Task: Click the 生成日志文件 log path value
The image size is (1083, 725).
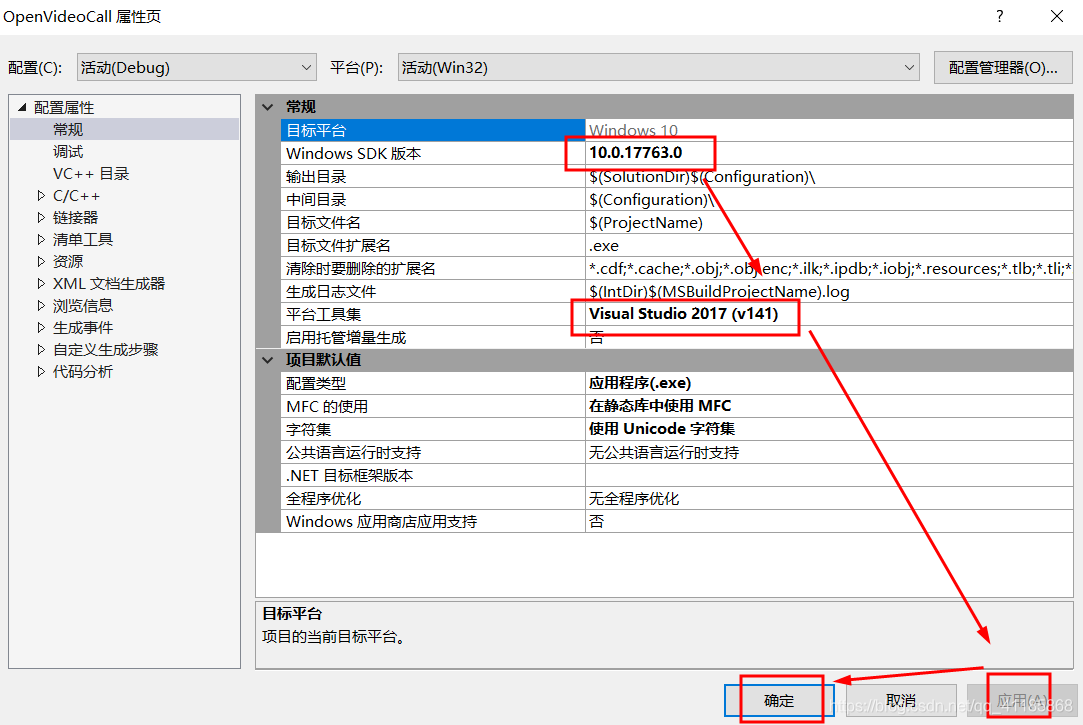Action: [829, 291]
